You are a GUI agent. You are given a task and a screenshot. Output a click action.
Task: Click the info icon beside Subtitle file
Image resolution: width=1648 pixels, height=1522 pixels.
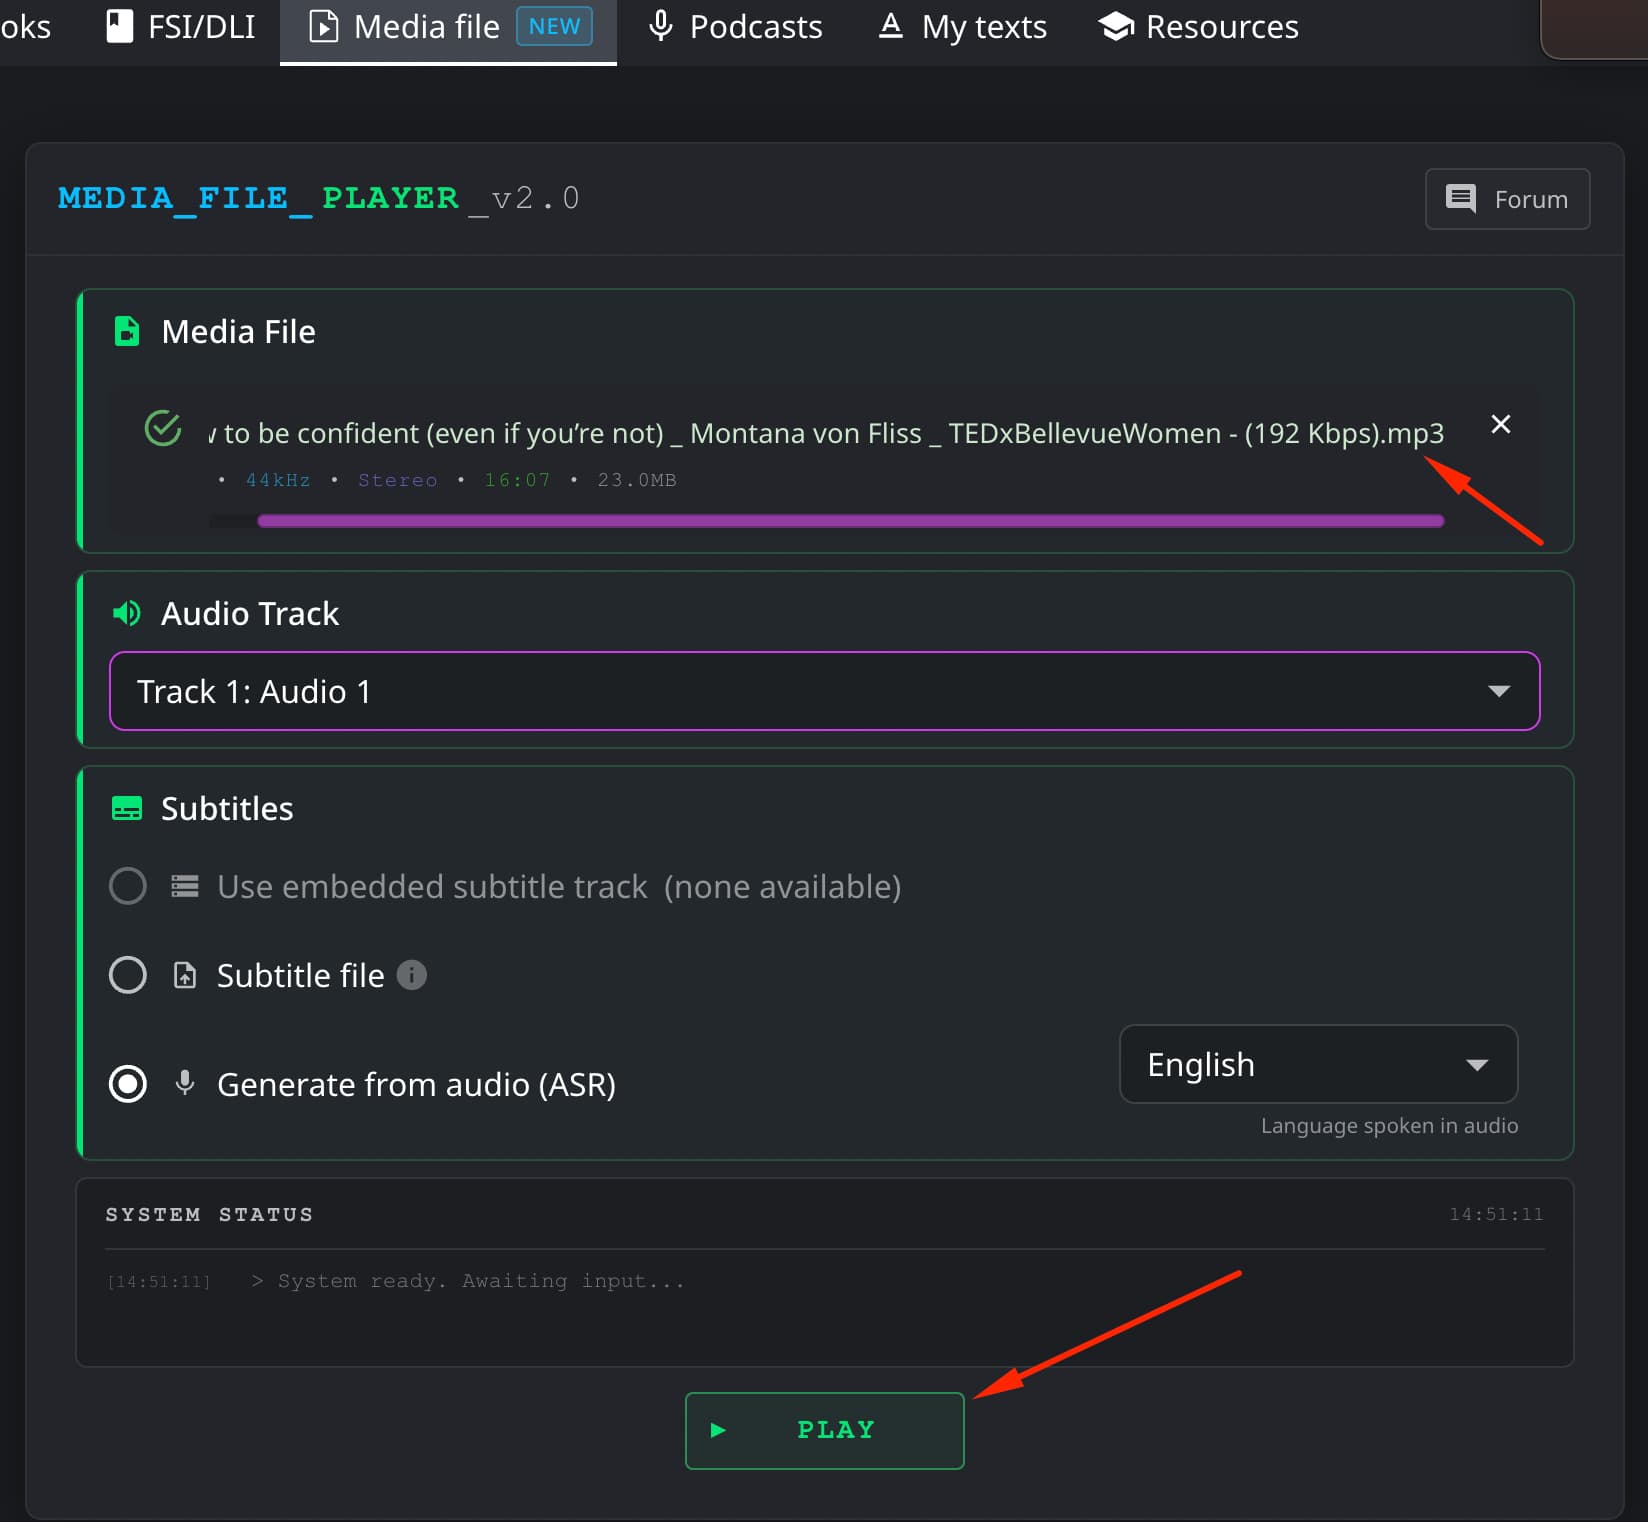[x=411, y=975]
